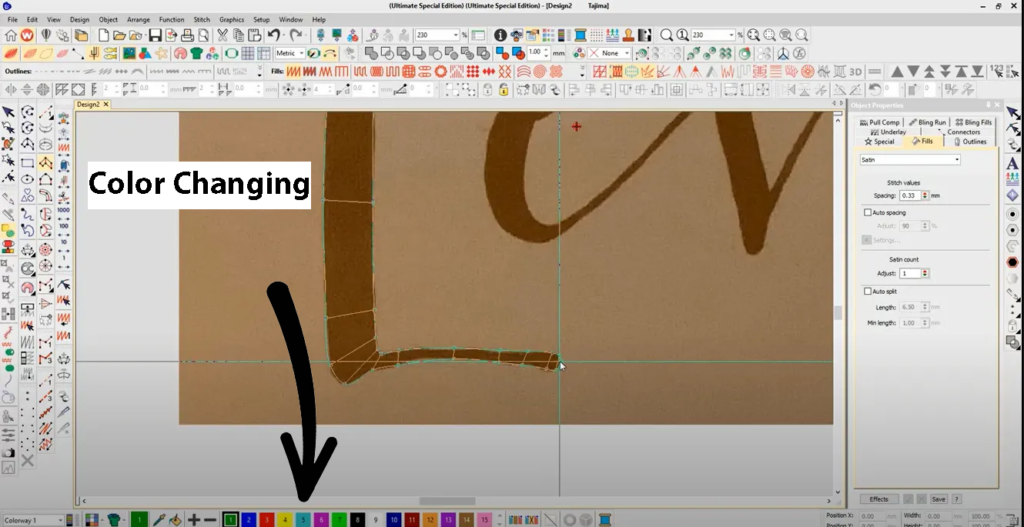Add a color with the plus icon

click(x=194, y=520)
